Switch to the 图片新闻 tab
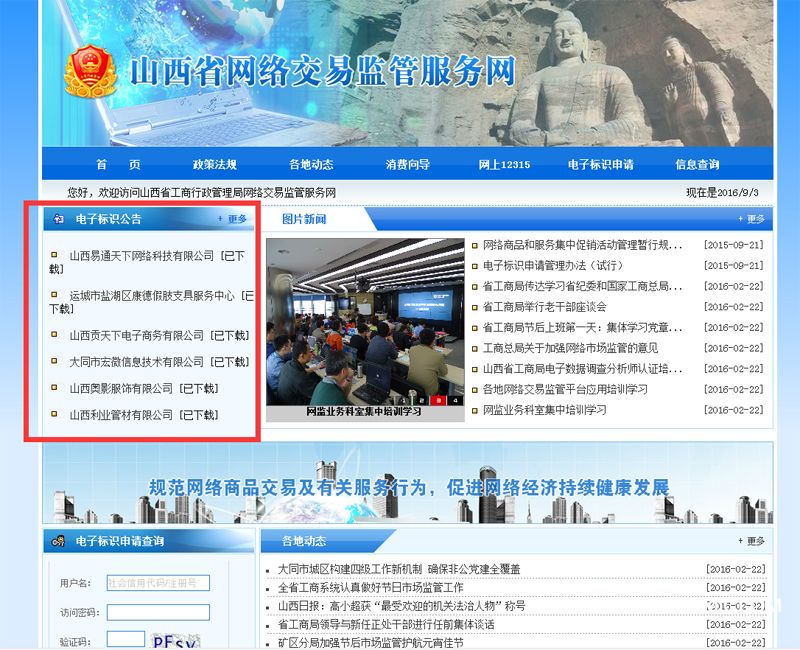800x650 pixels. tap(304, 219)
